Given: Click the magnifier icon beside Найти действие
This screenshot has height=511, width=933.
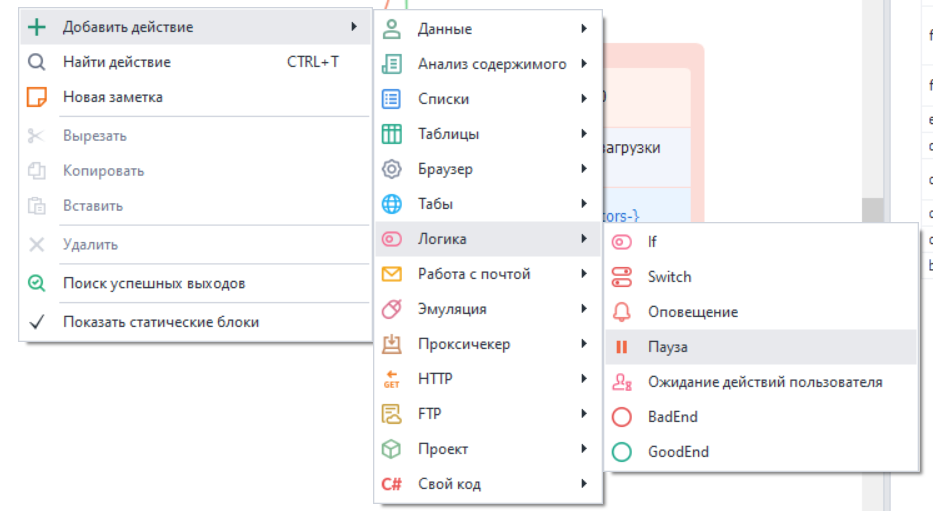Looking at the screenshot, I should [37, 62].
